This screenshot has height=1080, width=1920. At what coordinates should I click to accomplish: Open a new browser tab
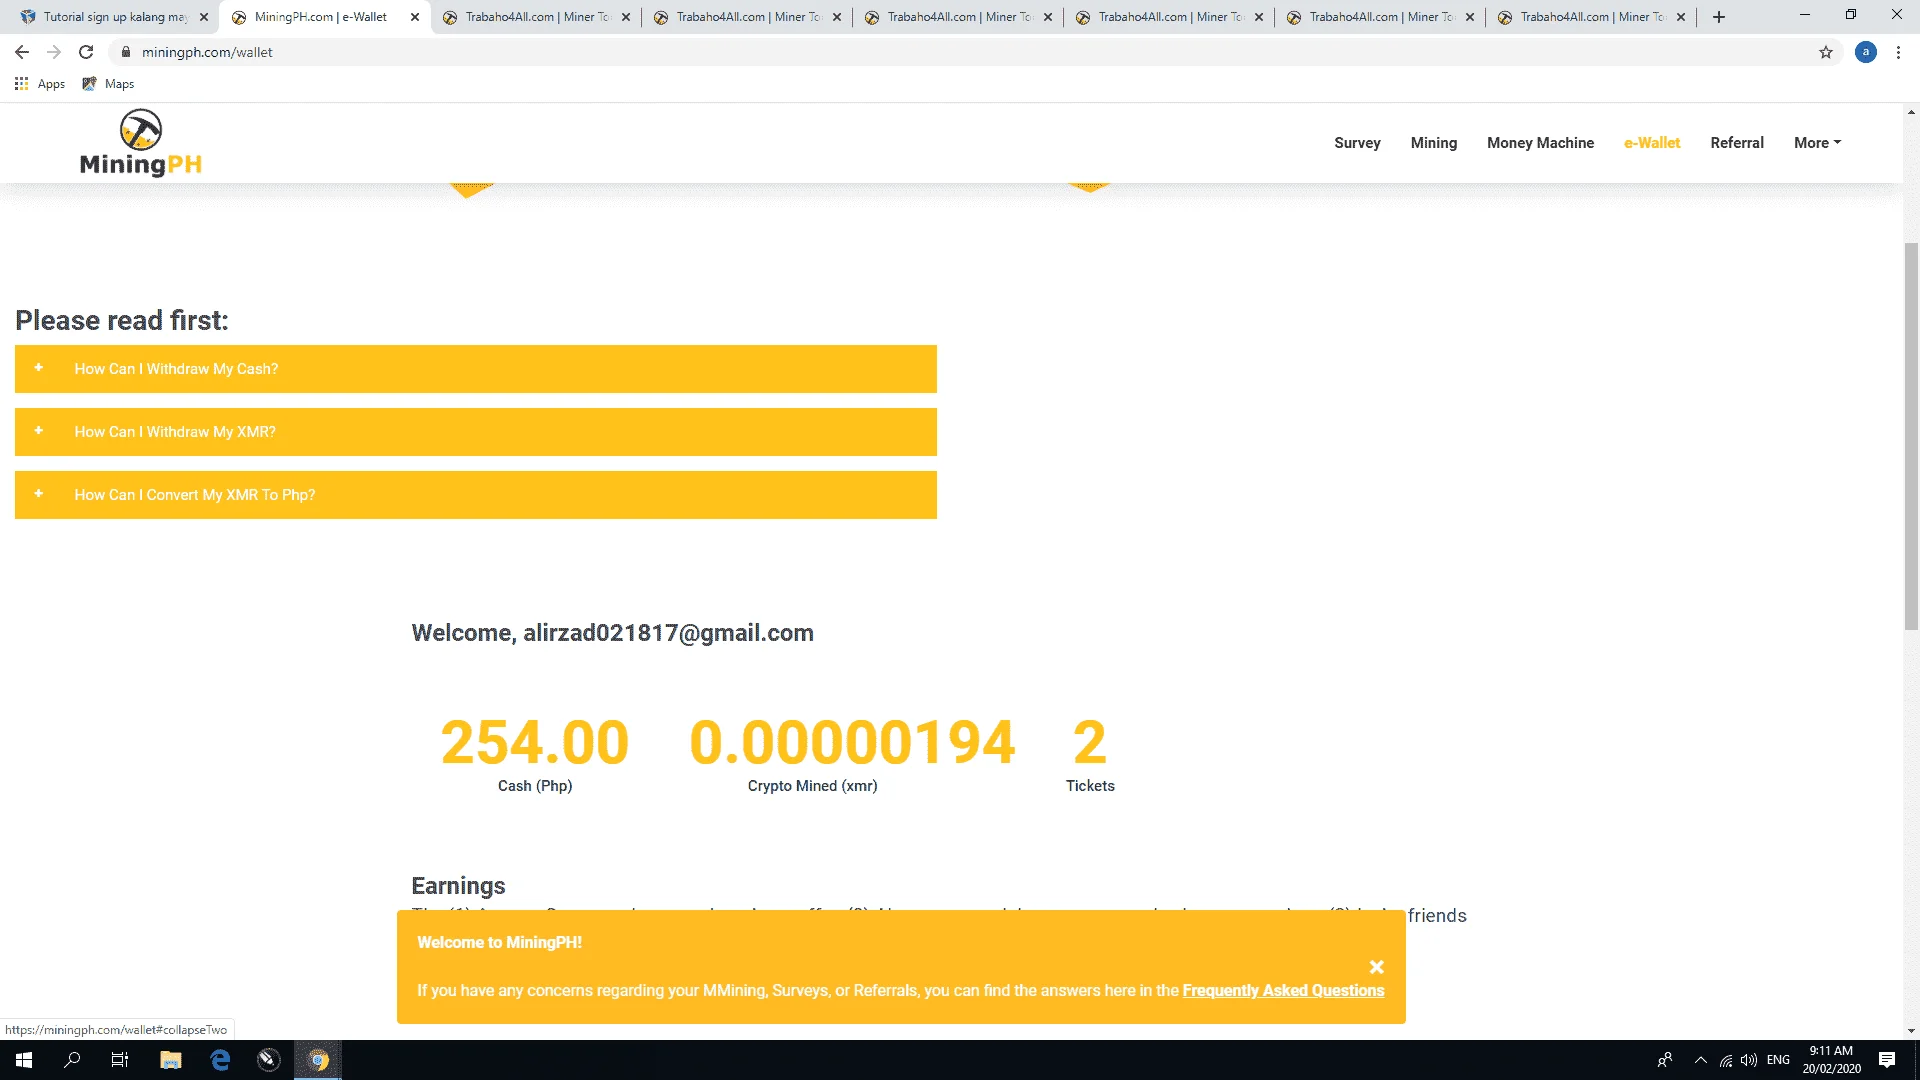point(1719,17)
